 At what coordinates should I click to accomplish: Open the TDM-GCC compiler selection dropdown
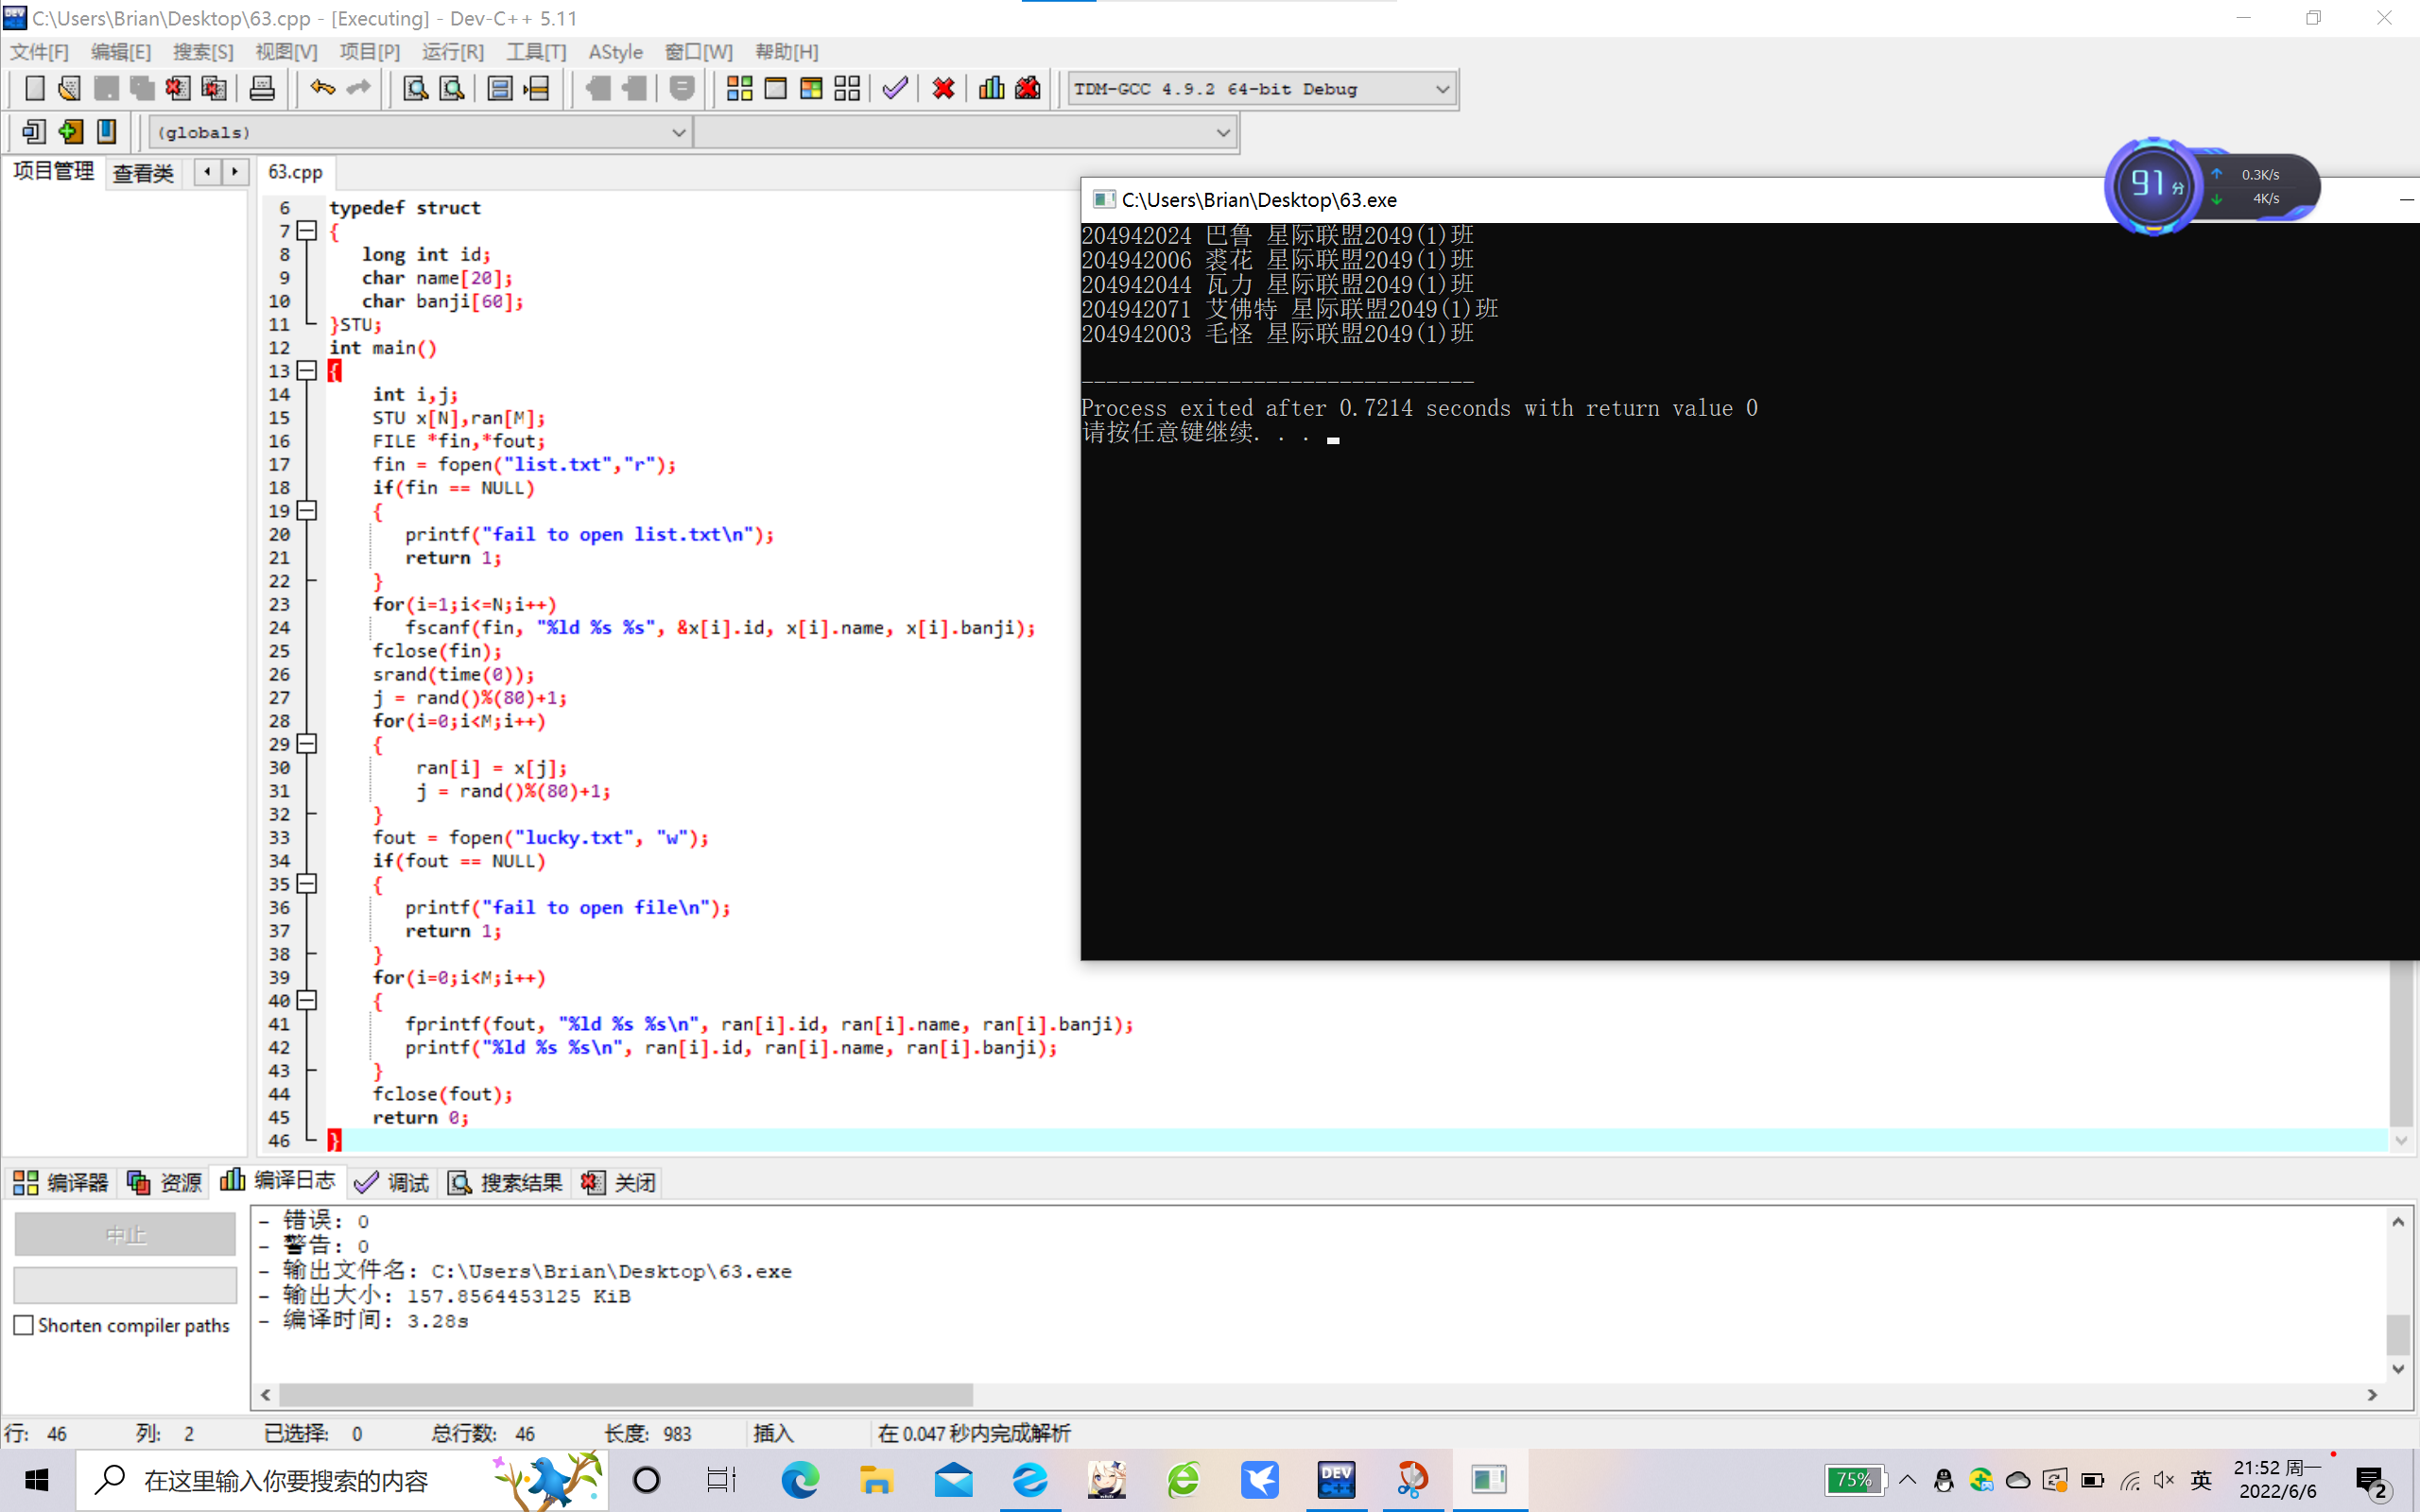[1442, 89]
